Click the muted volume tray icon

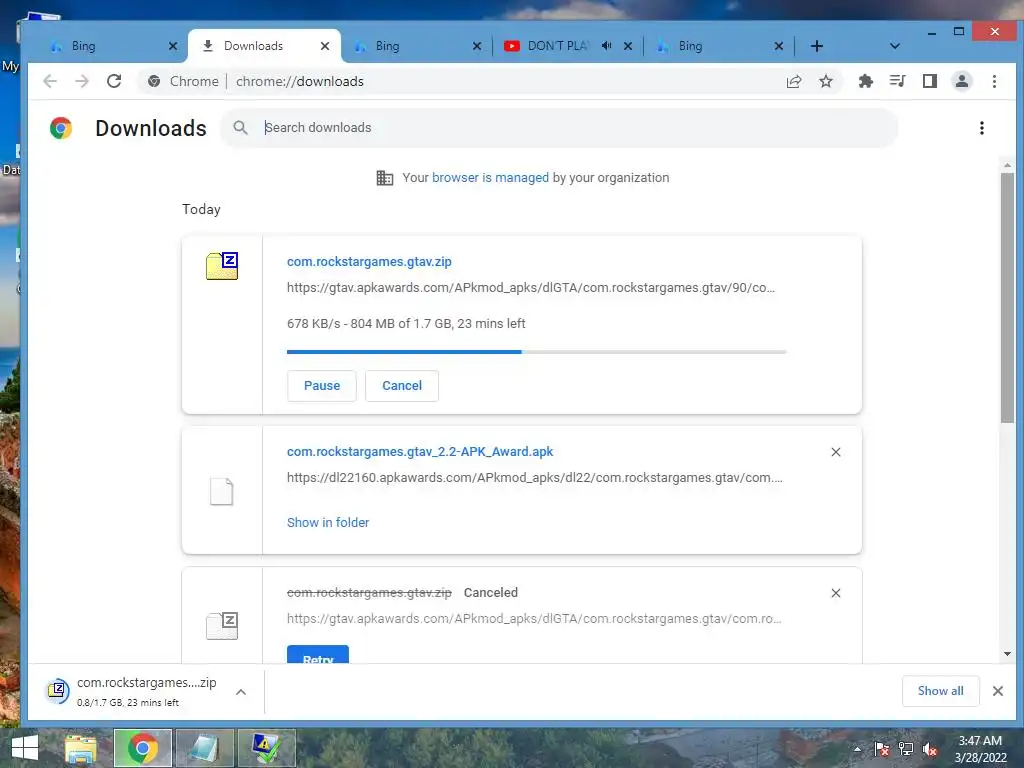pos(930,749)
